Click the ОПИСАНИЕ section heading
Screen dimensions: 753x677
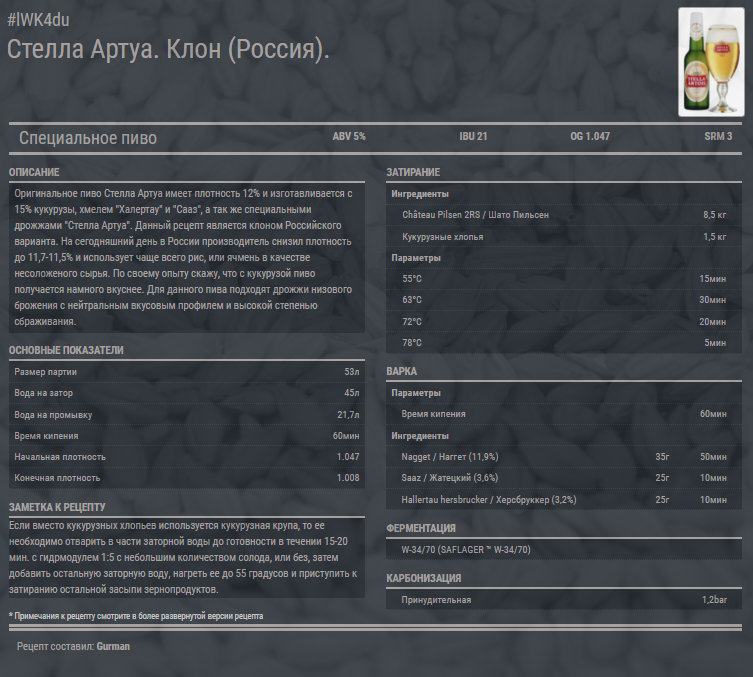[34, 172]
